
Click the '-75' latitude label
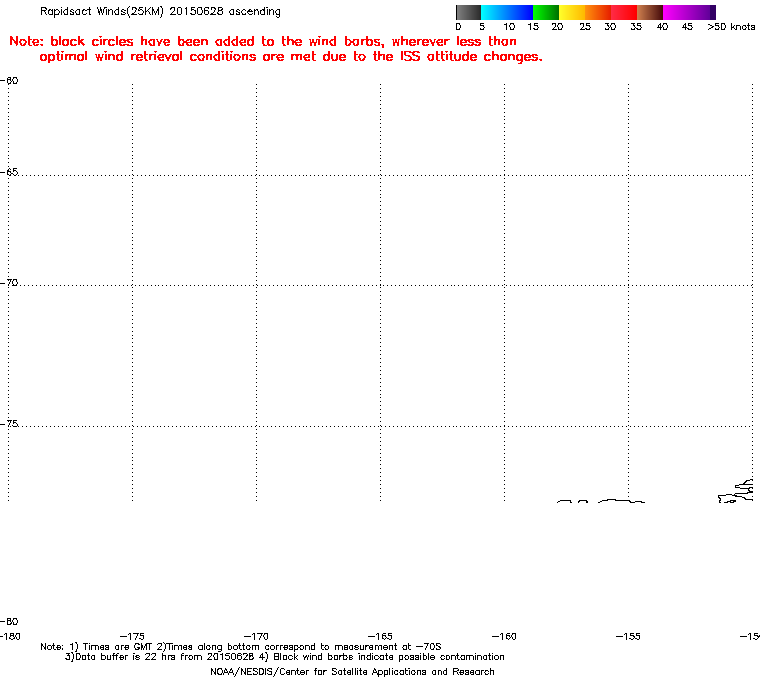click(x=9, y=424)
